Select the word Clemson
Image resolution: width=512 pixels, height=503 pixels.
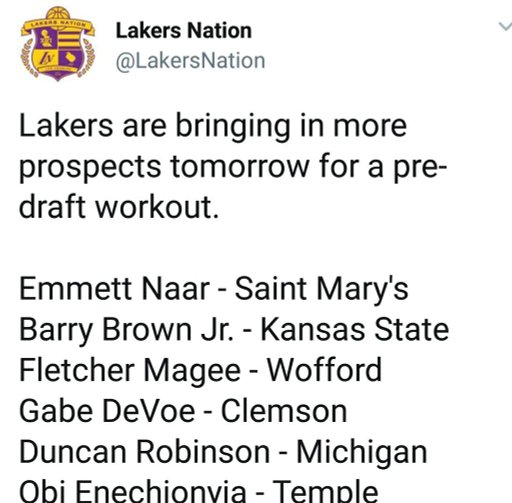[x=284, y=411]
